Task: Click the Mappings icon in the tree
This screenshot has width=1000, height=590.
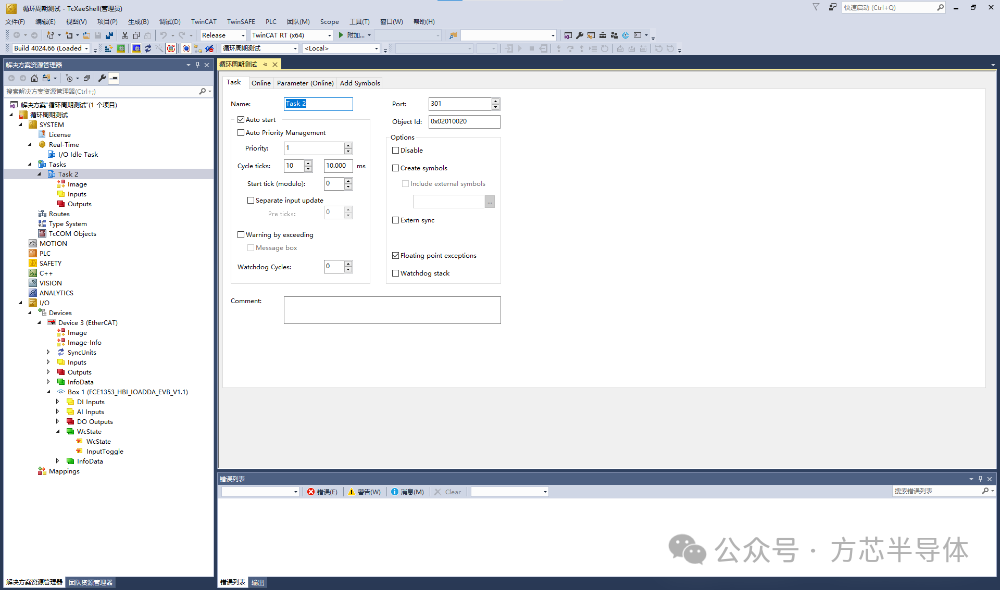Action: coord(41,471)
